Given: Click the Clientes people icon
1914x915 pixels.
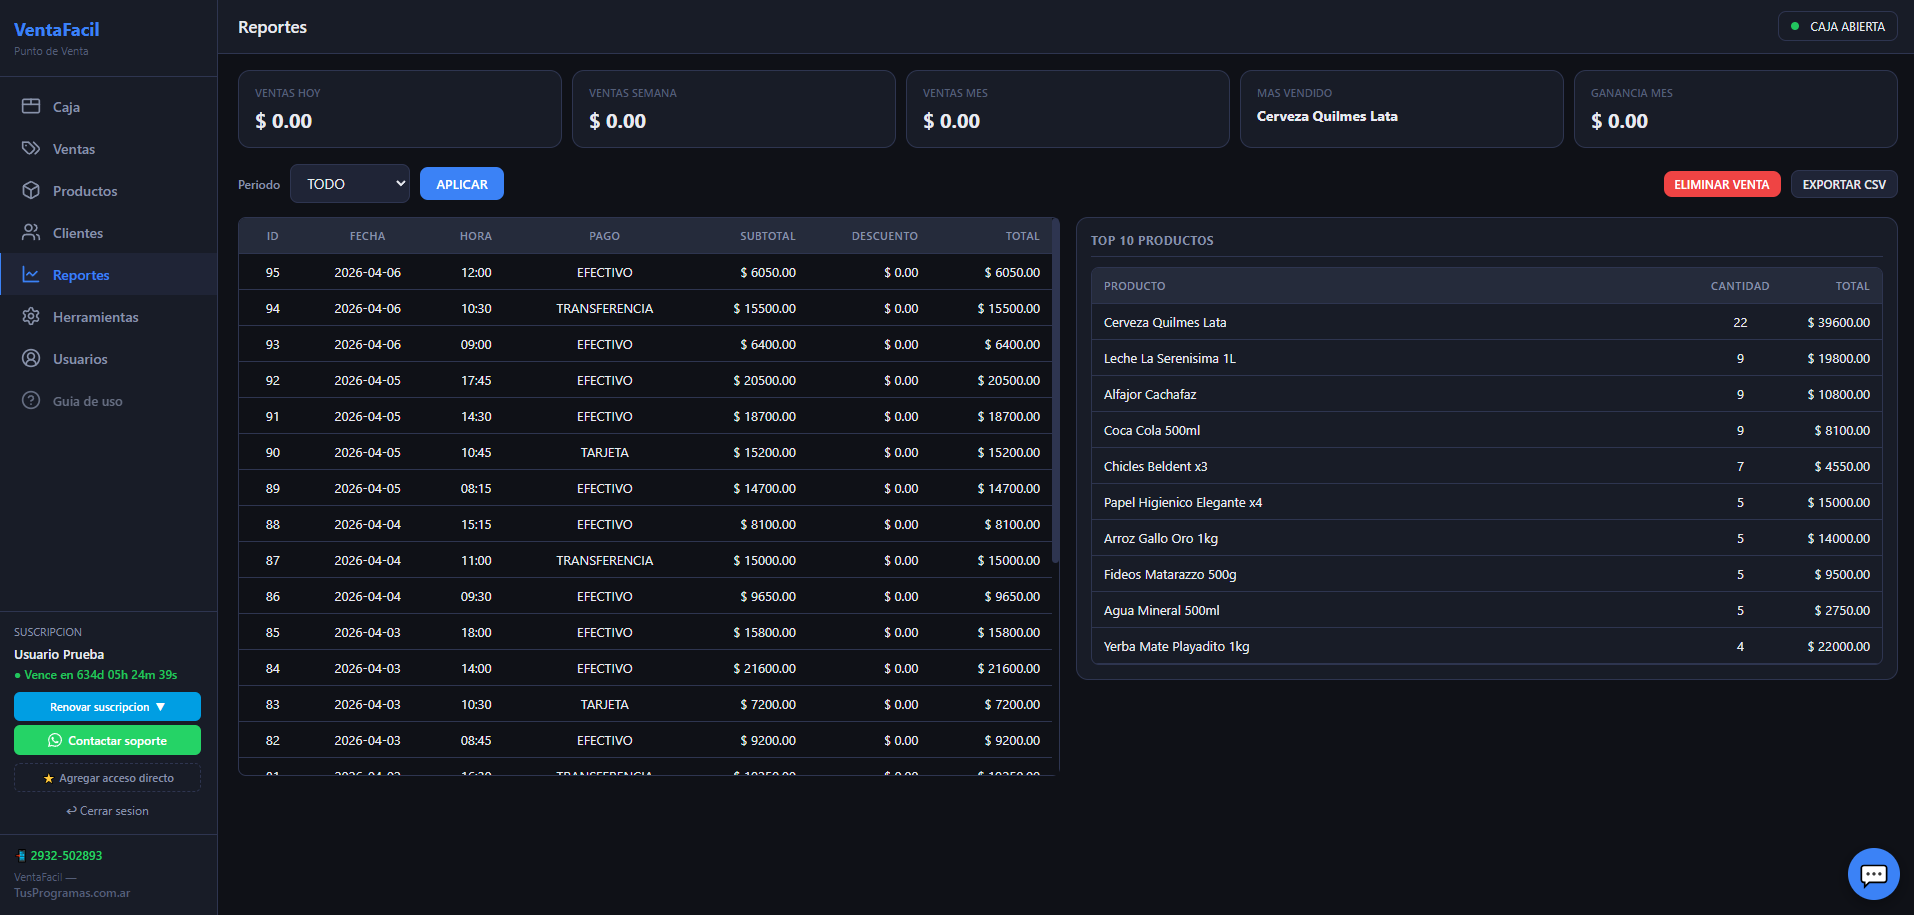Looking at the screenshot, I should (x=31, y=232).
